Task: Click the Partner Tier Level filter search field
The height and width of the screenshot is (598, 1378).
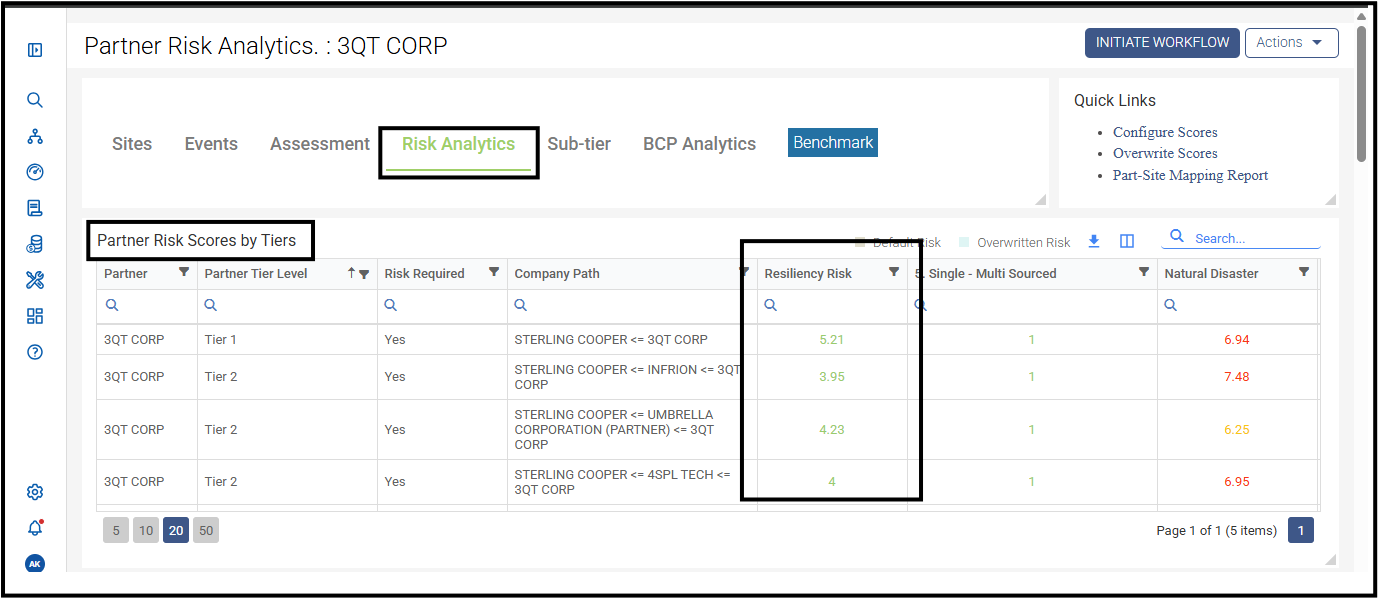Action: [x=287, y=306]
